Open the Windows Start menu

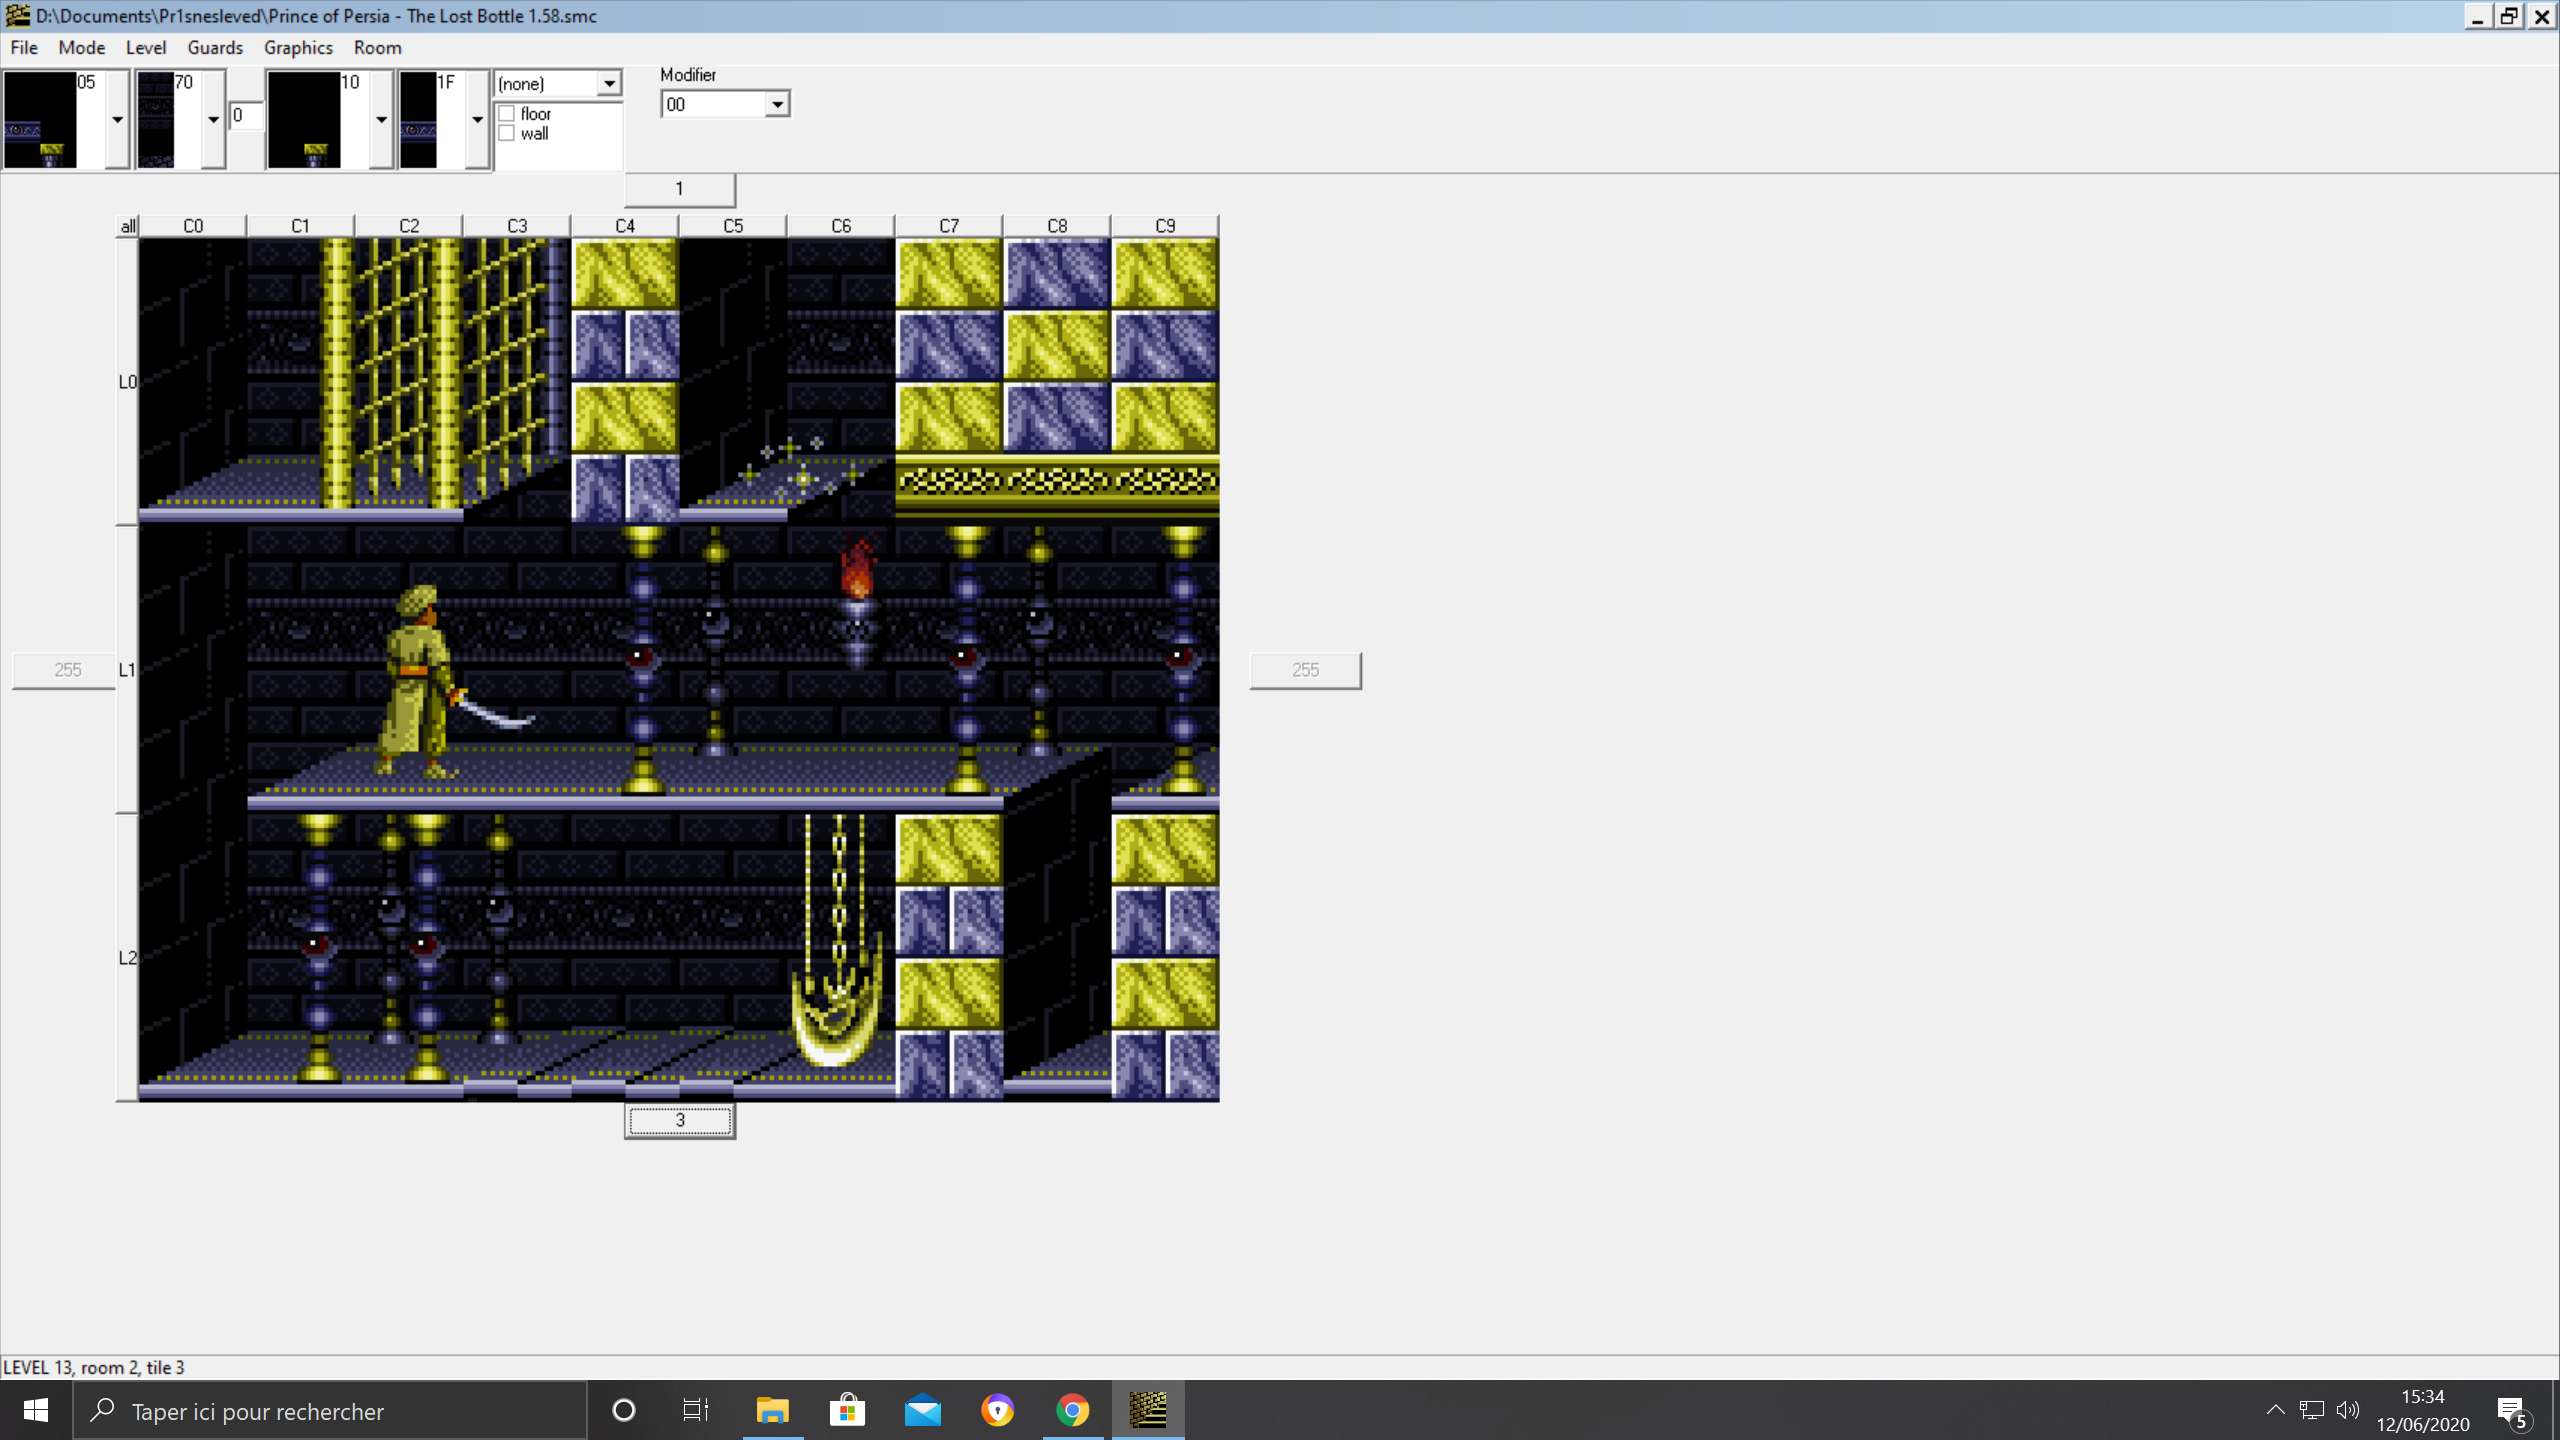click(x=36, y=1410)
